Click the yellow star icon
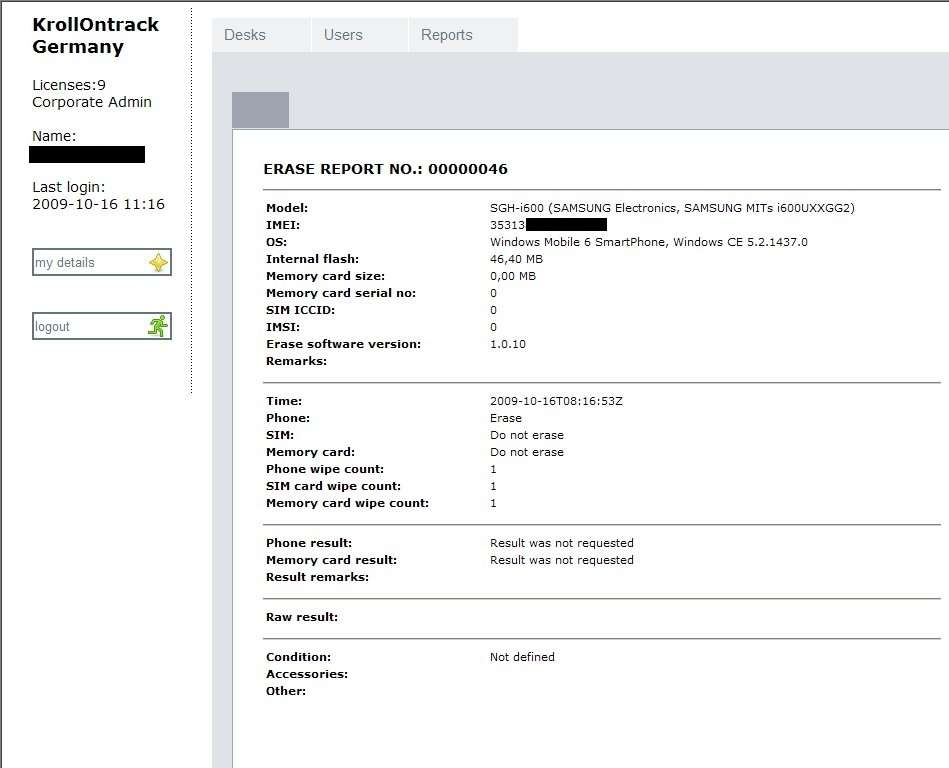This screenshot has height=768, width=949. (158, 263)
